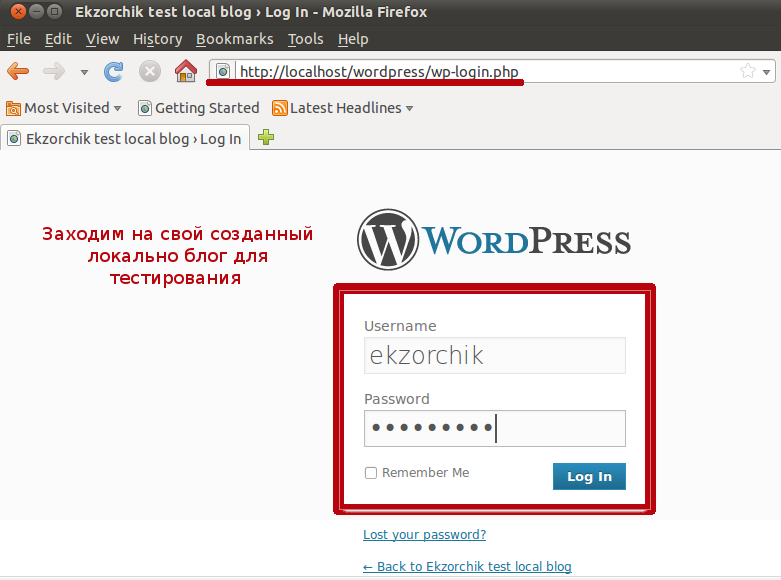Follow the Lost your password link
This screenshot has height=580, width=781.
tap(424, 535)
